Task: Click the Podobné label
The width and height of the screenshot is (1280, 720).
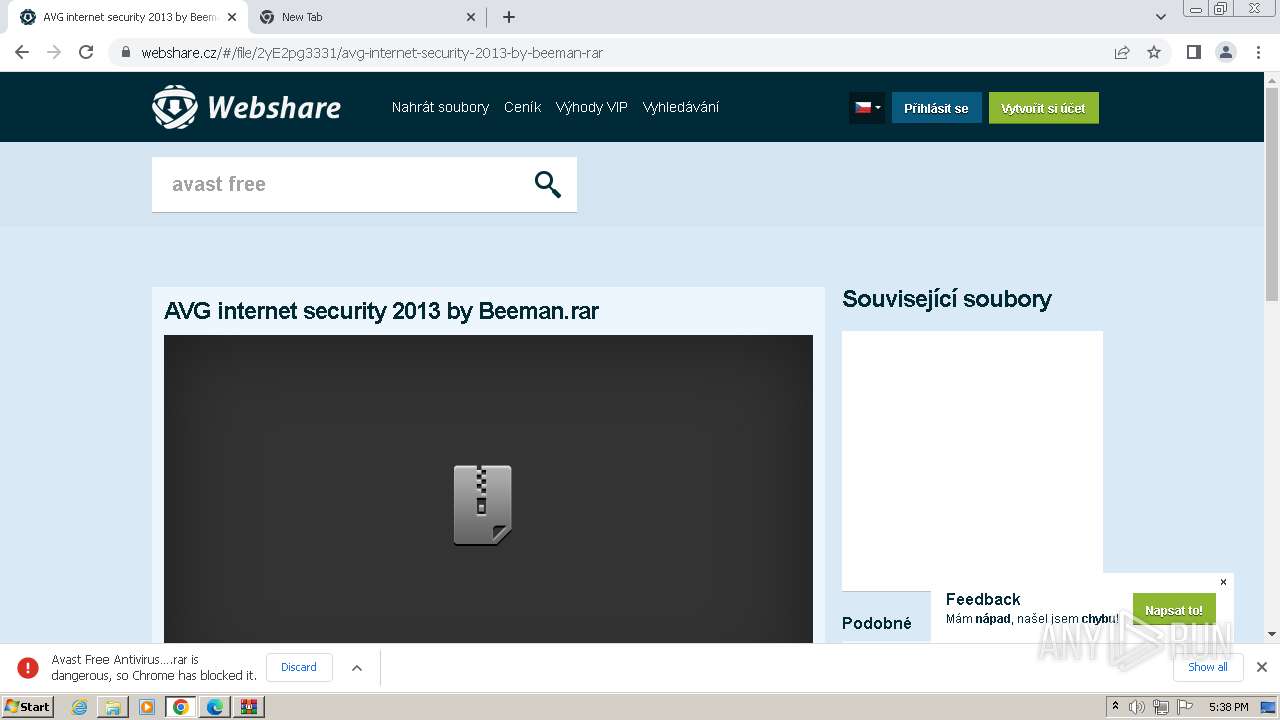Action: (877, 623)
